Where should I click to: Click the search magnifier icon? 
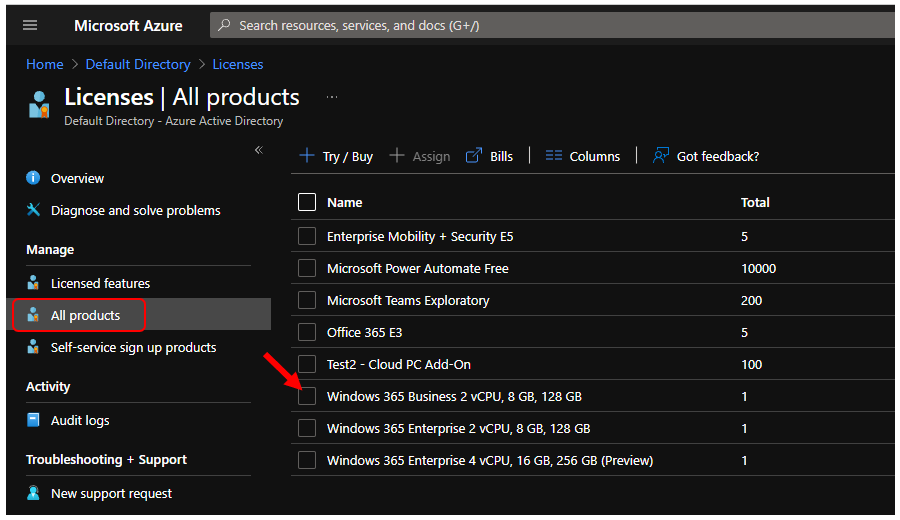pos(224,25)
